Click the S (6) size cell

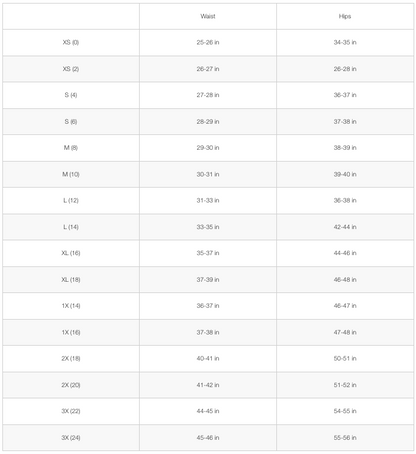[71, 121]
